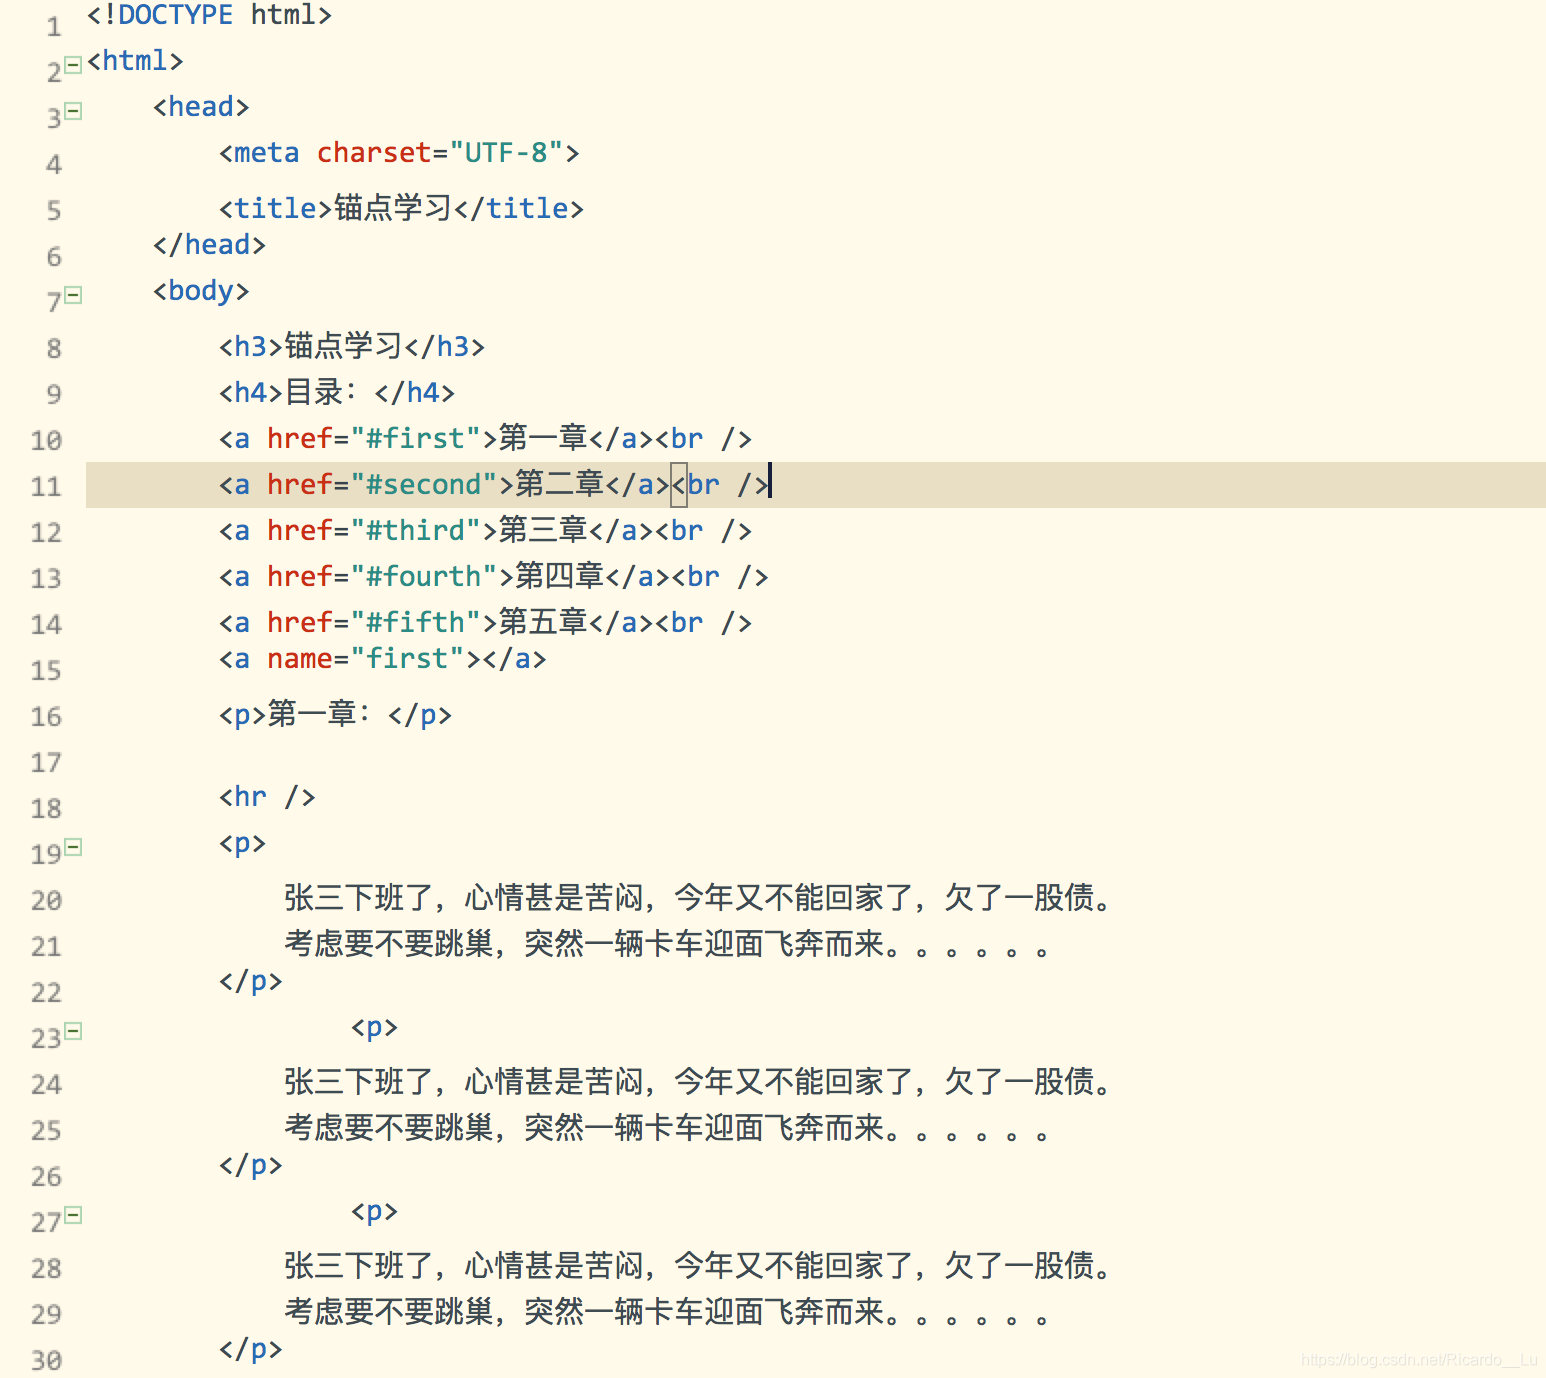Click line number 30 in the gutter
The width and height of the screenshot is (1546, 1378).
tap(46, 1361)
